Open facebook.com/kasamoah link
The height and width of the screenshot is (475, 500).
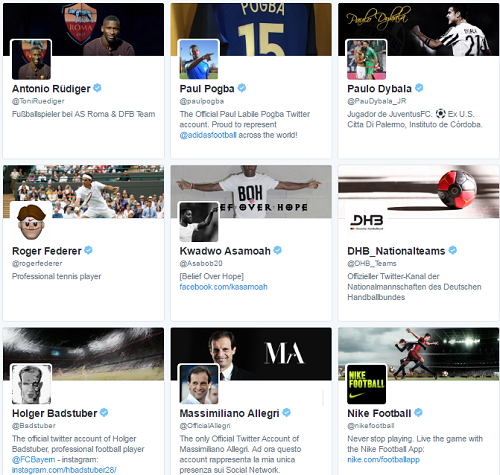(223, 287)
